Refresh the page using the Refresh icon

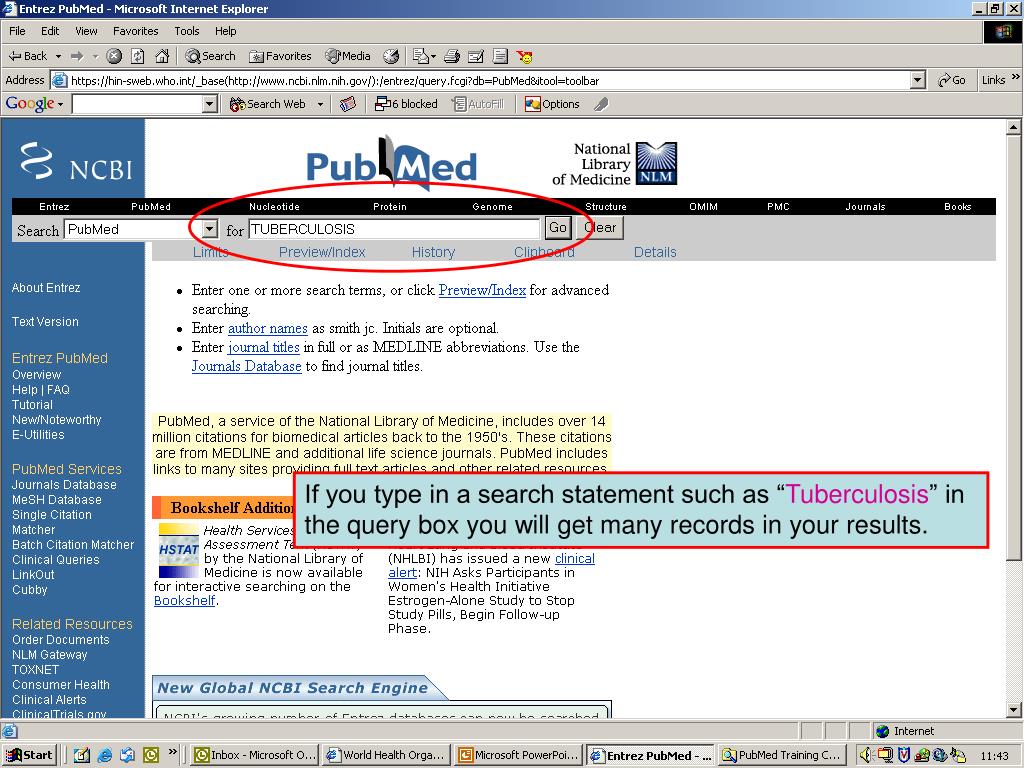pyautogui.click(x=138, y=56)
